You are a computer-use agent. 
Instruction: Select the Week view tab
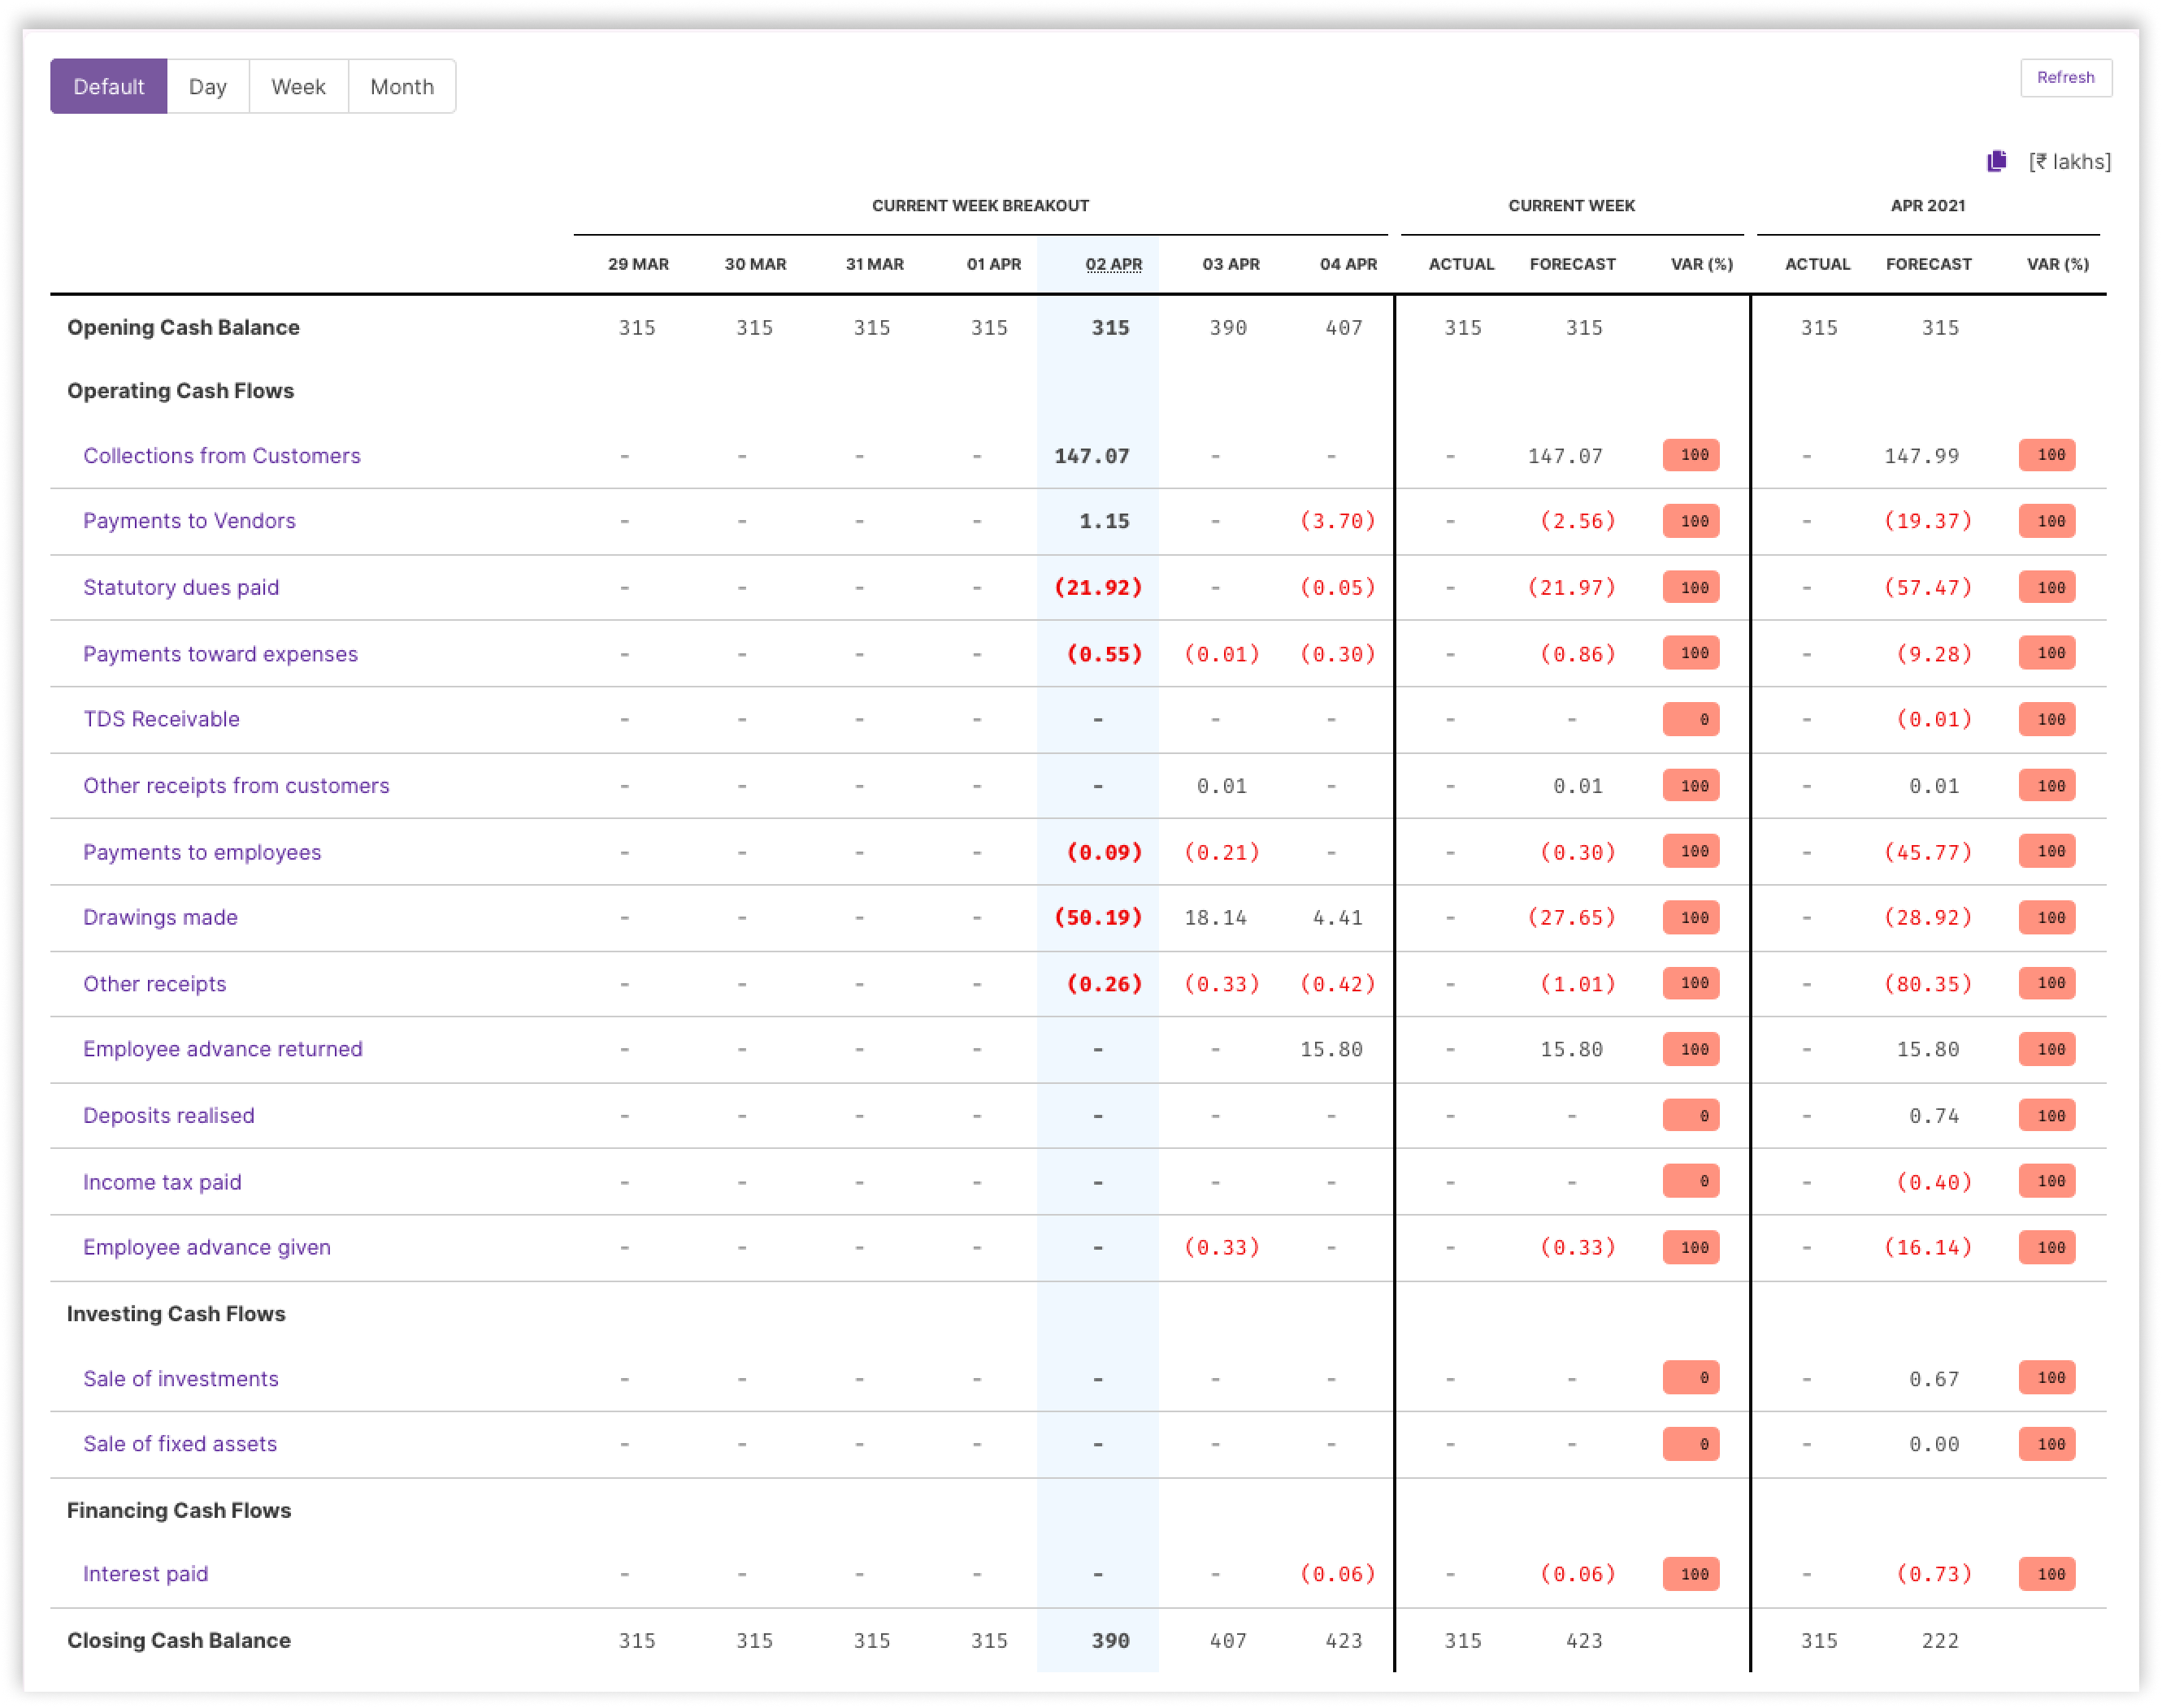pos(298,87)
